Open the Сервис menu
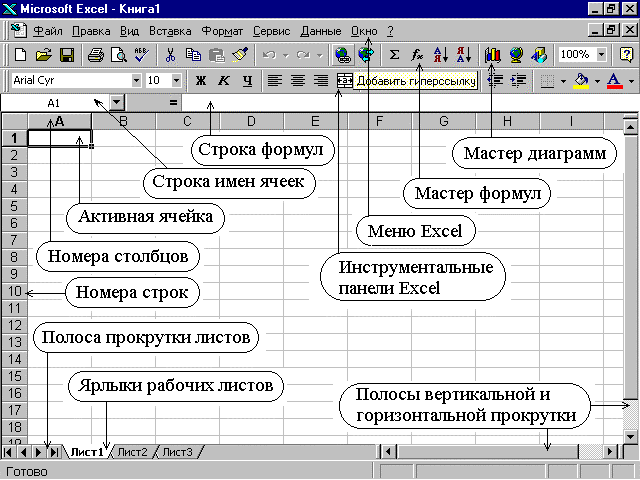Viewport: 640px width, 480px height. (x=271, y=31)
